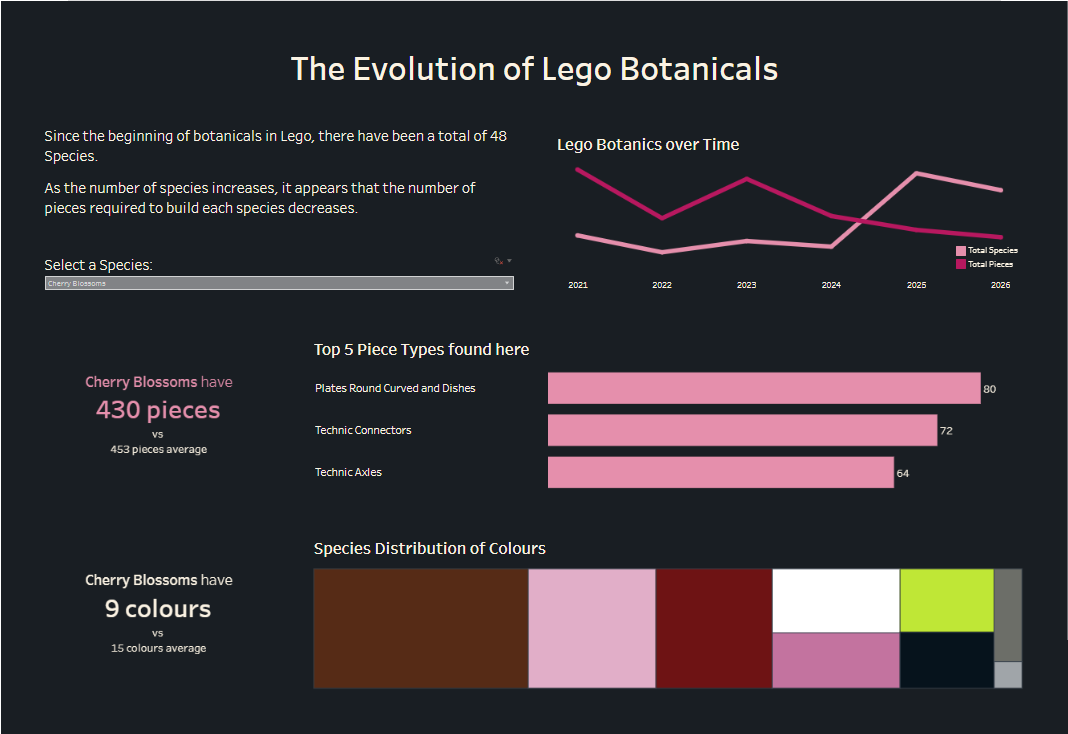Click the dark brown treemap tile
Screen dimensions: 1068x734
point(420,628)
